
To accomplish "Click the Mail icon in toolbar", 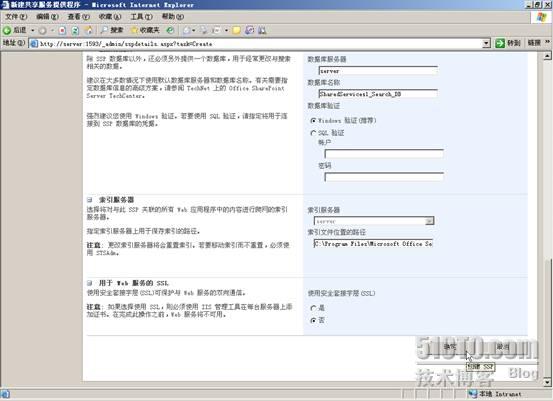I will click(187, 31).
